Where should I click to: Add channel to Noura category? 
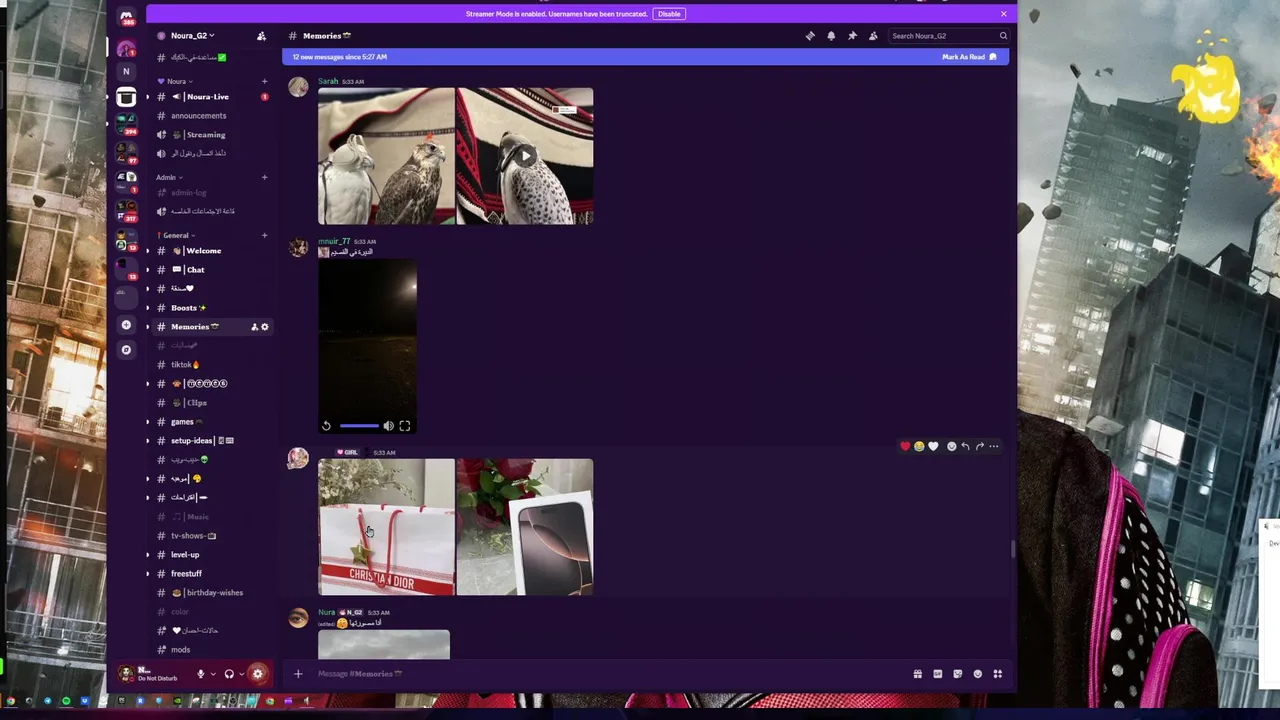tap(264, 81)
